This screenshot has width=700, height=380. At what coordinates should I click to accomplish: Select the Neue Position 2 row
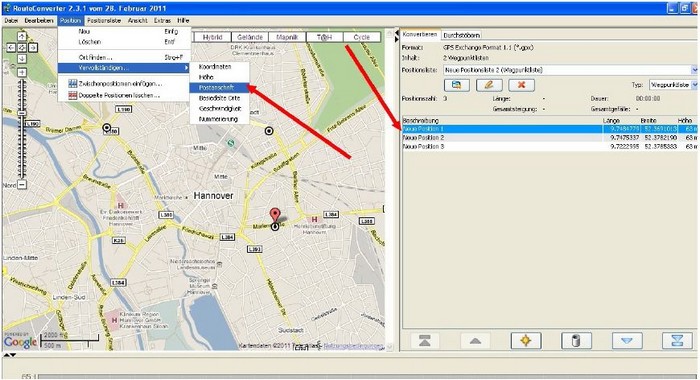(550, 138)
